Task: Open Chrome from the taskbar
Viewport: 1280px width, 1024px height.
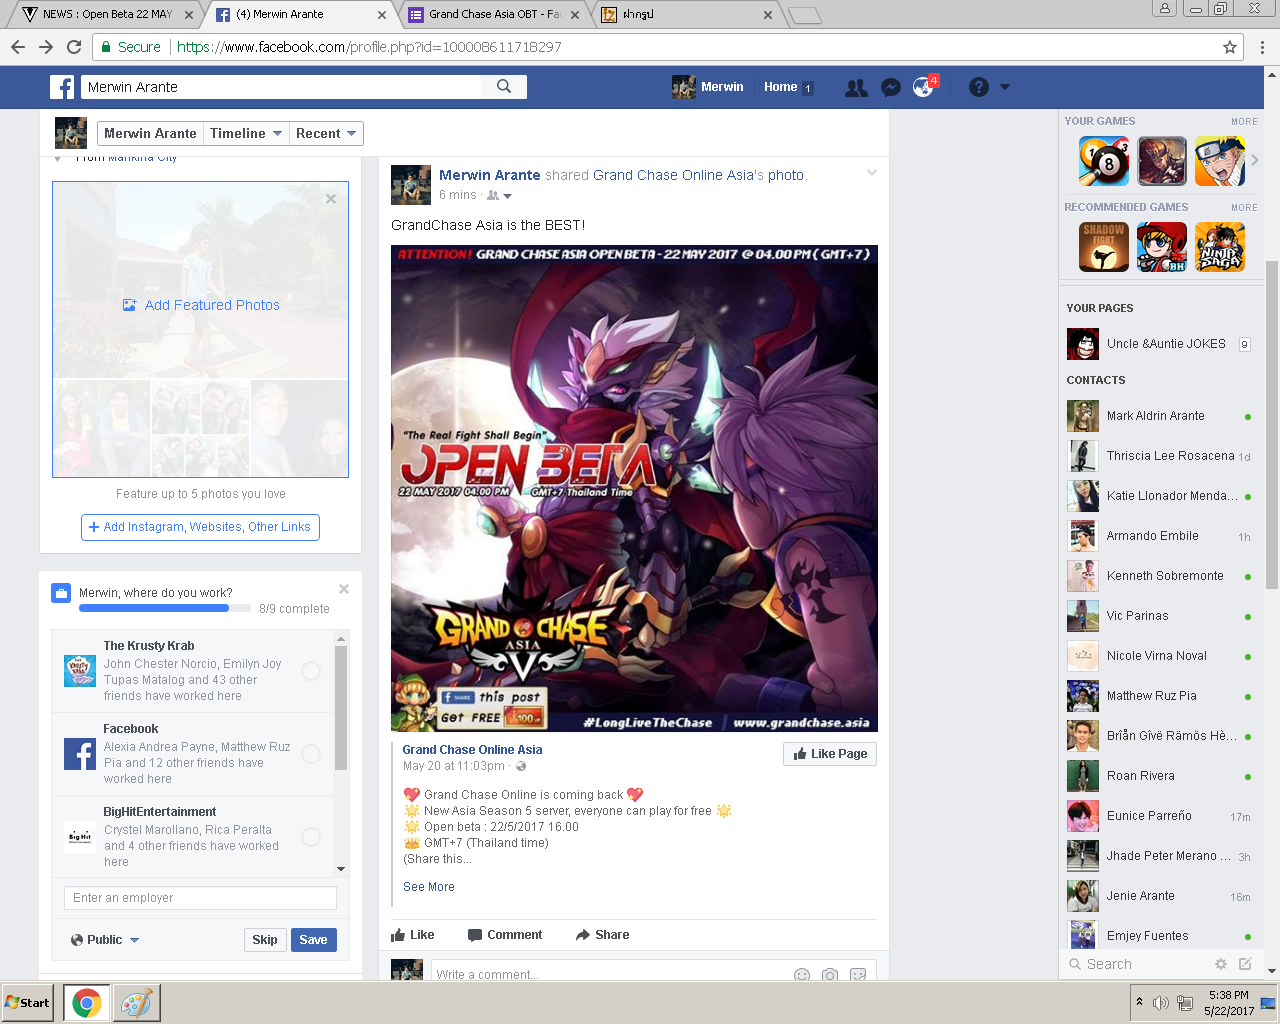Action: pos(86,1003)
